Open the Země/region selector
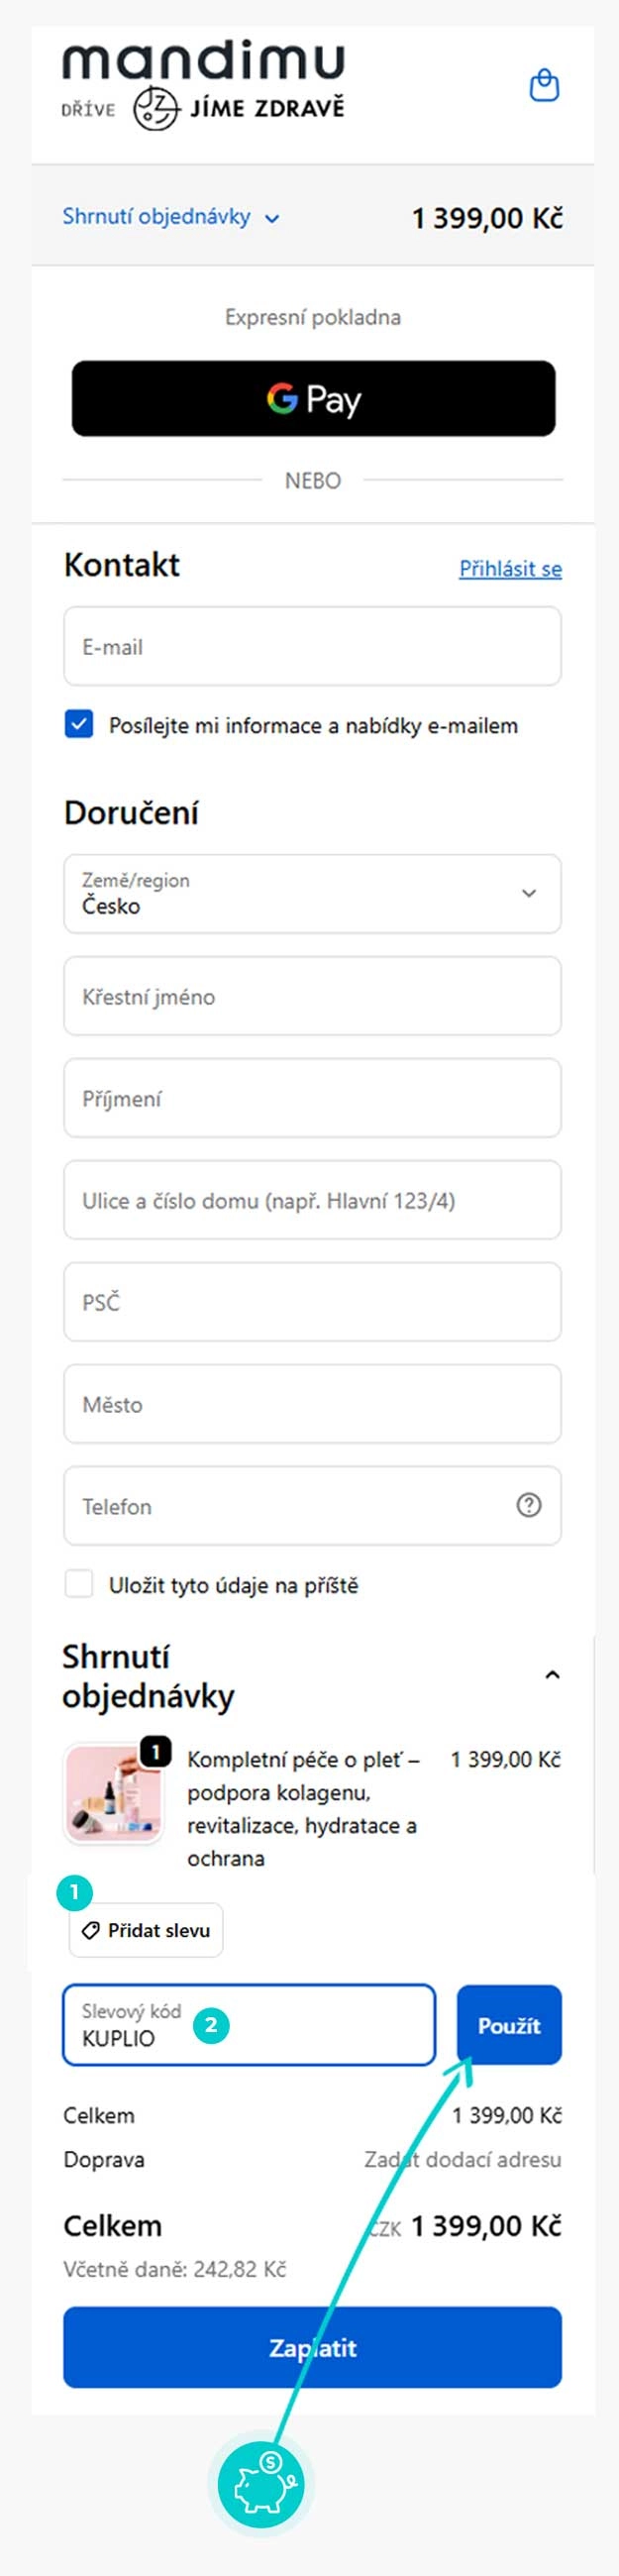The image size is (619, 2576). 310,894
